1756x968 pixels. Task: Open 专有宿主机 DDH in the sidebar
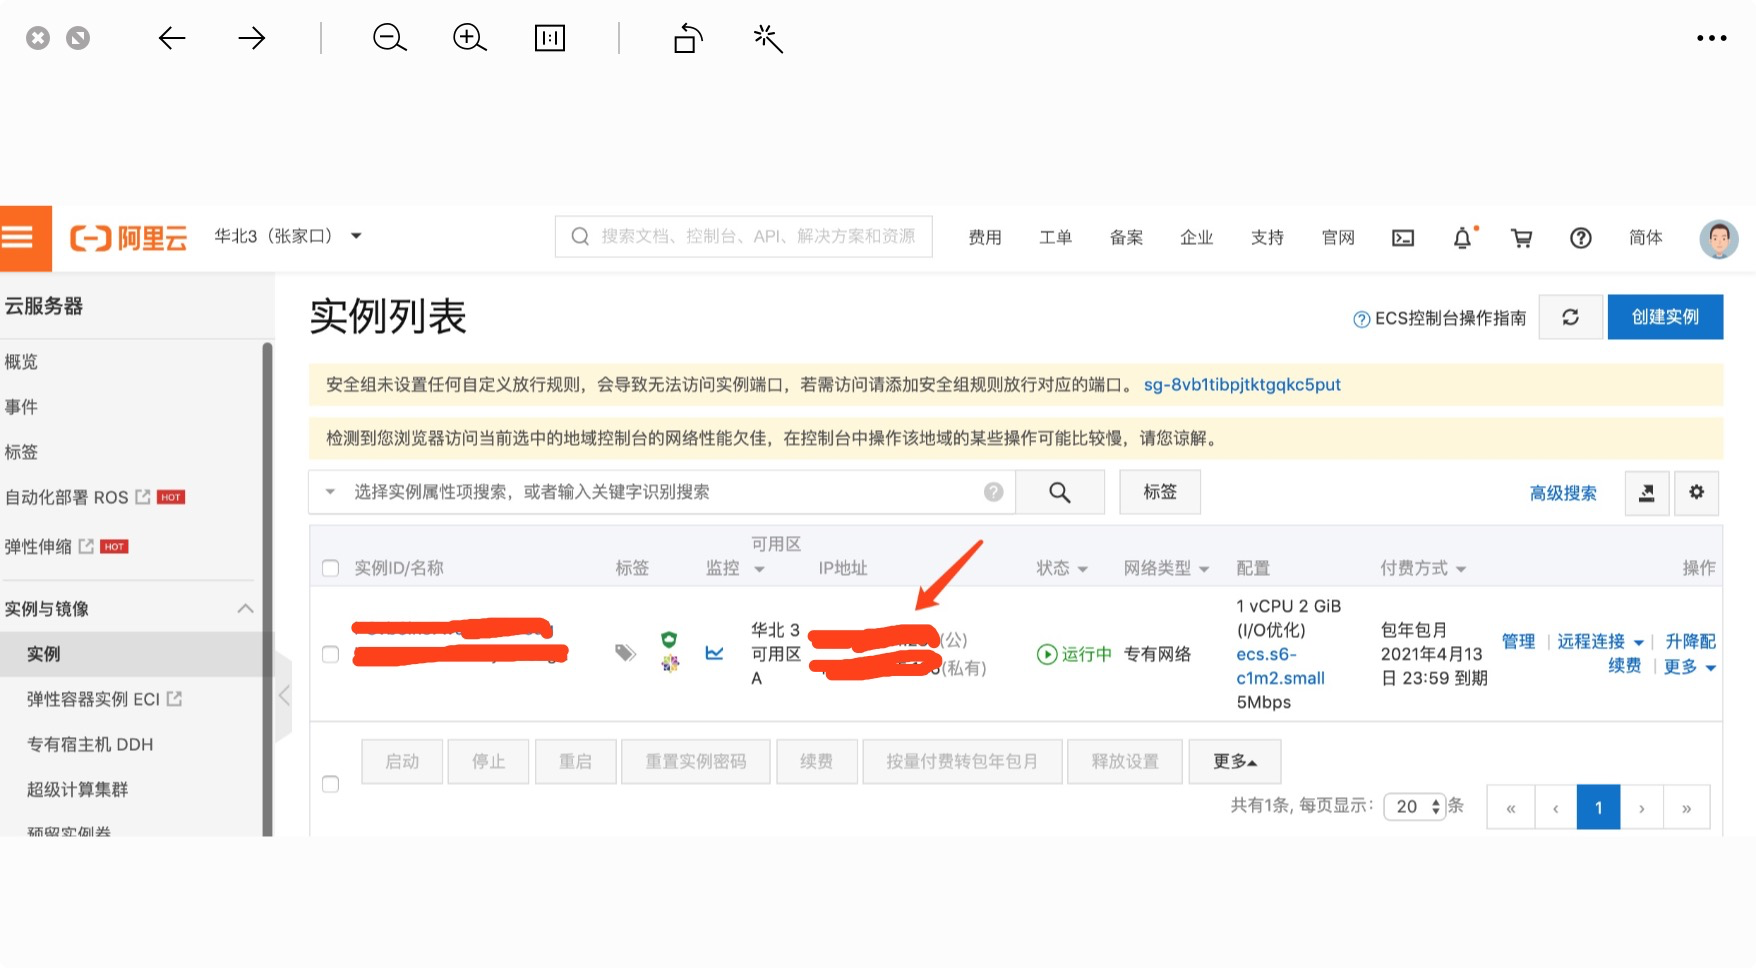point(90,744)
